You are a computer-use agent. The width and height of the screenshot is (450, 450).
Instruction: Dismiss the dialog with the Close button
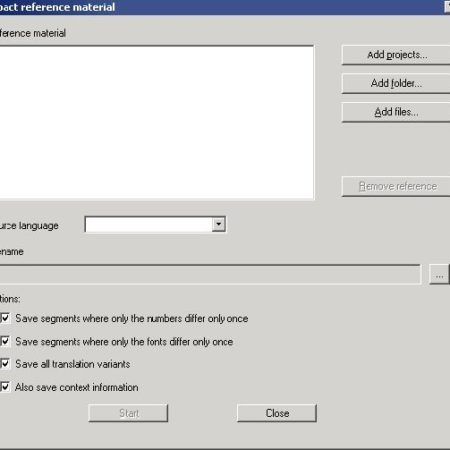[x=277, y=413]
